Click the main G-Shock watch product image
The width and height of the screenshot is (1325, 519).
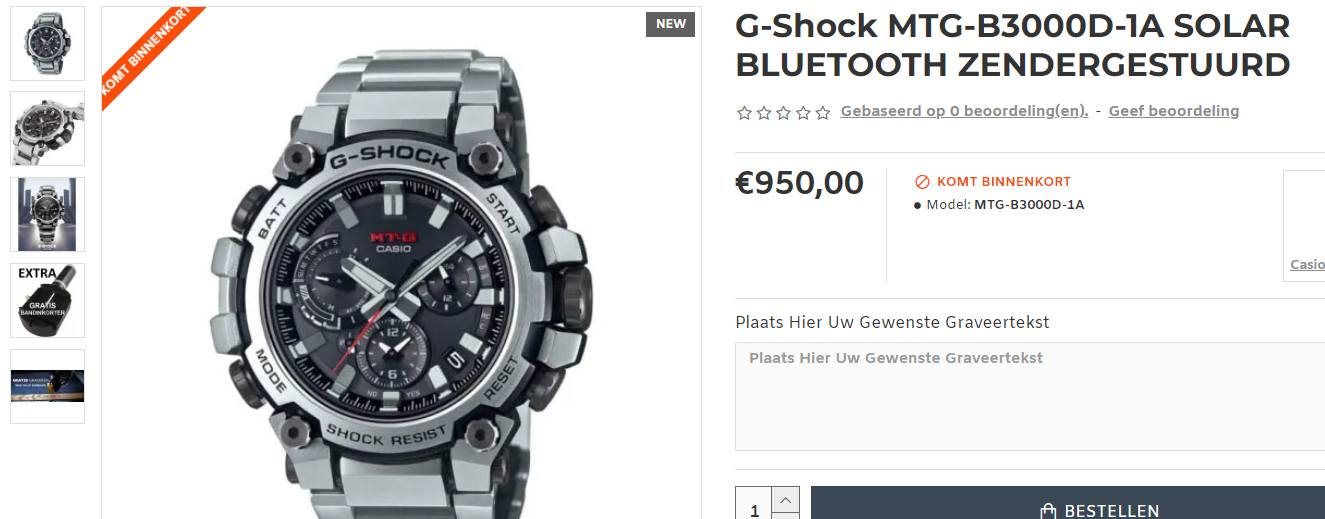point(401,263)
